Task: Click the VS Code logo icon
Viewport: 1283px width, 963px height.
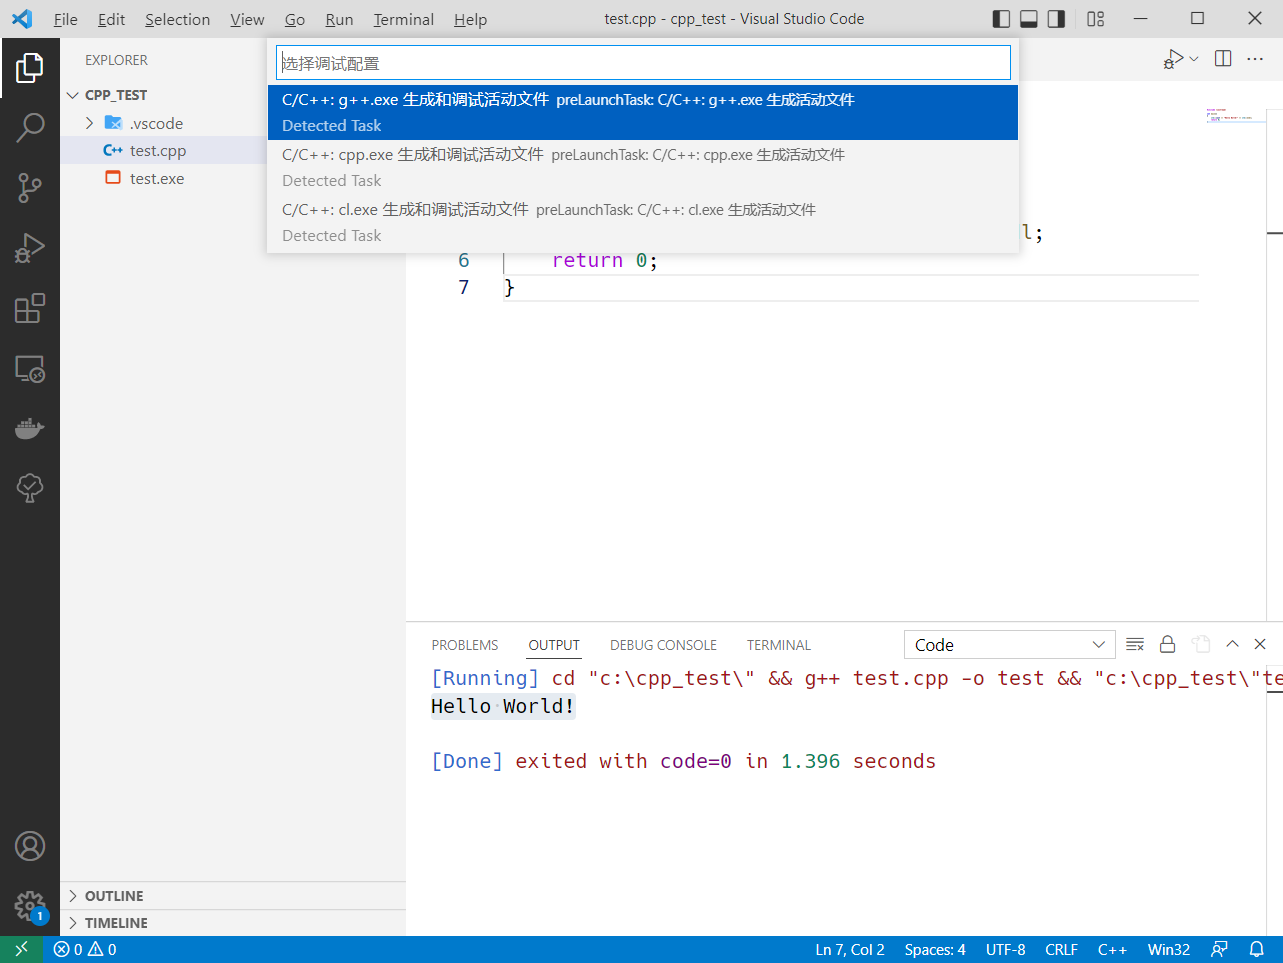Action: 22,19
